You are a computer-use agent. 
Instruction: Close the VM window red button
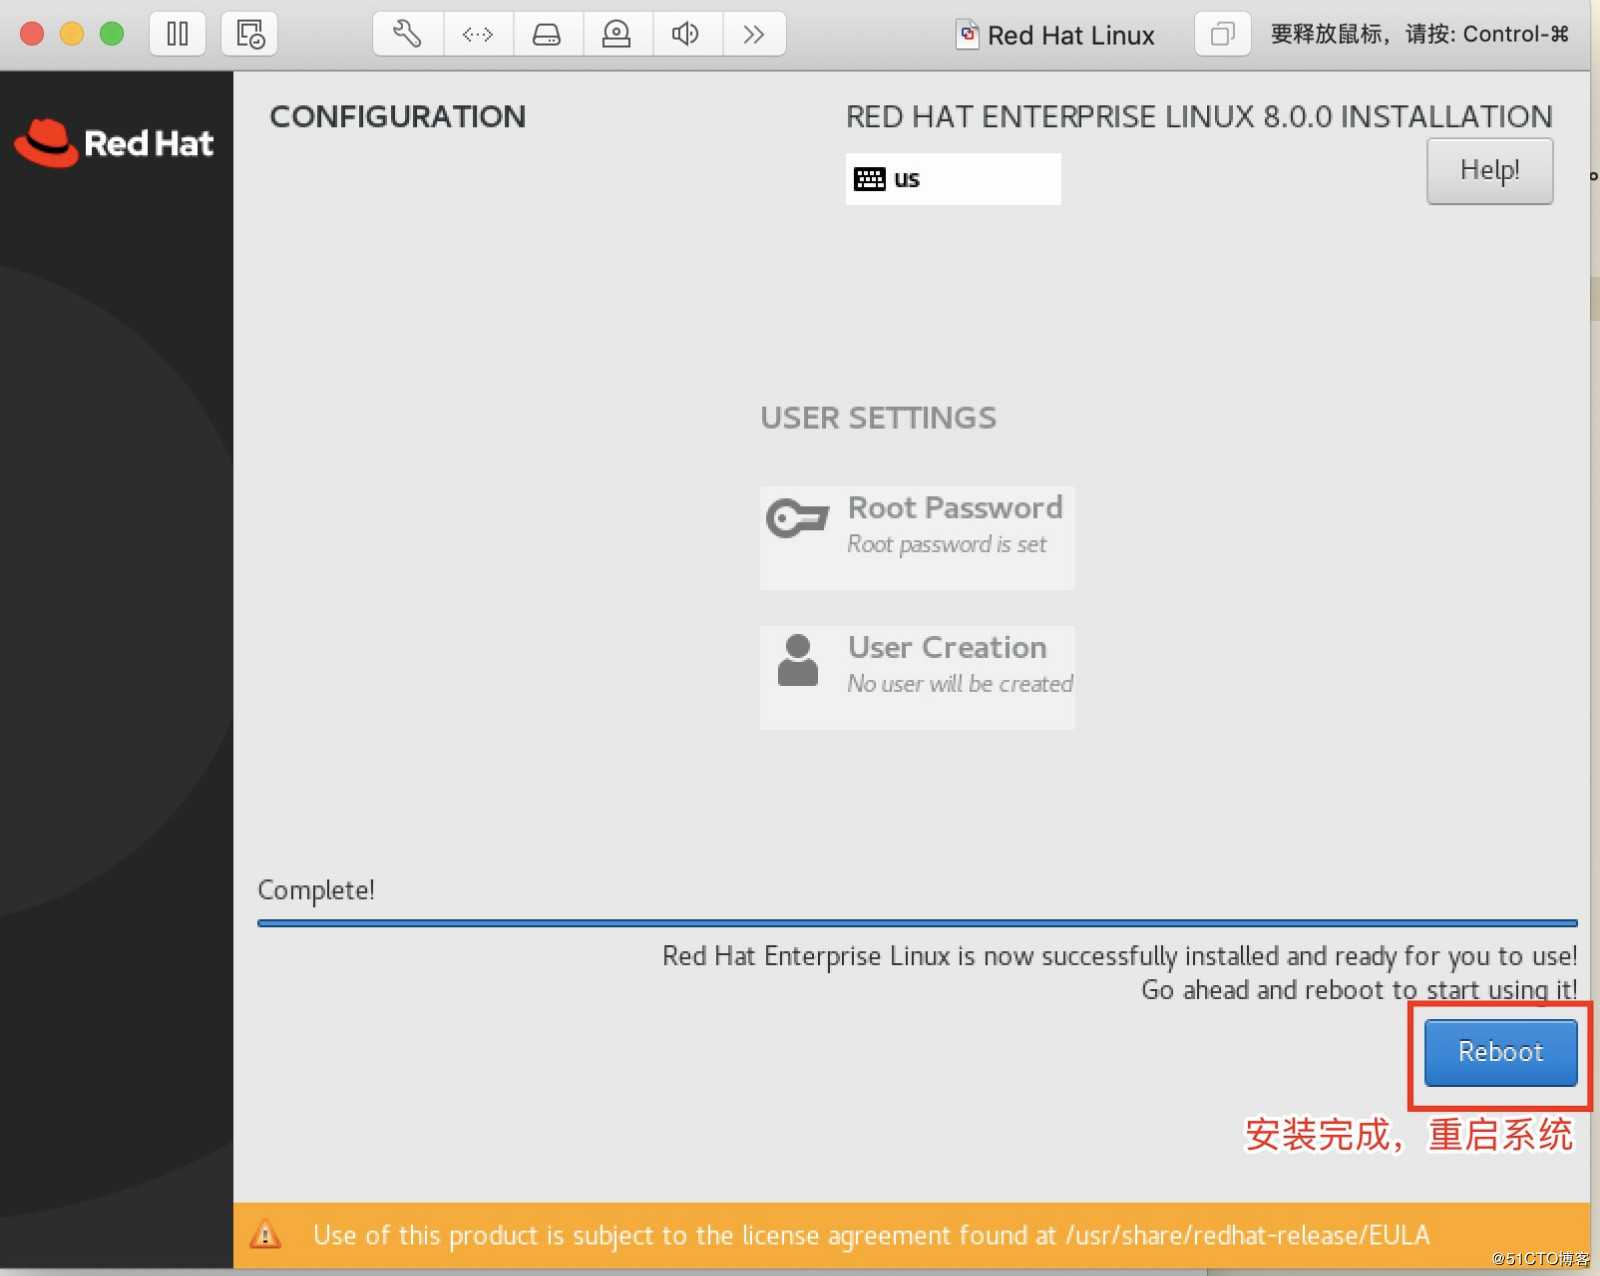click(32, 34)
